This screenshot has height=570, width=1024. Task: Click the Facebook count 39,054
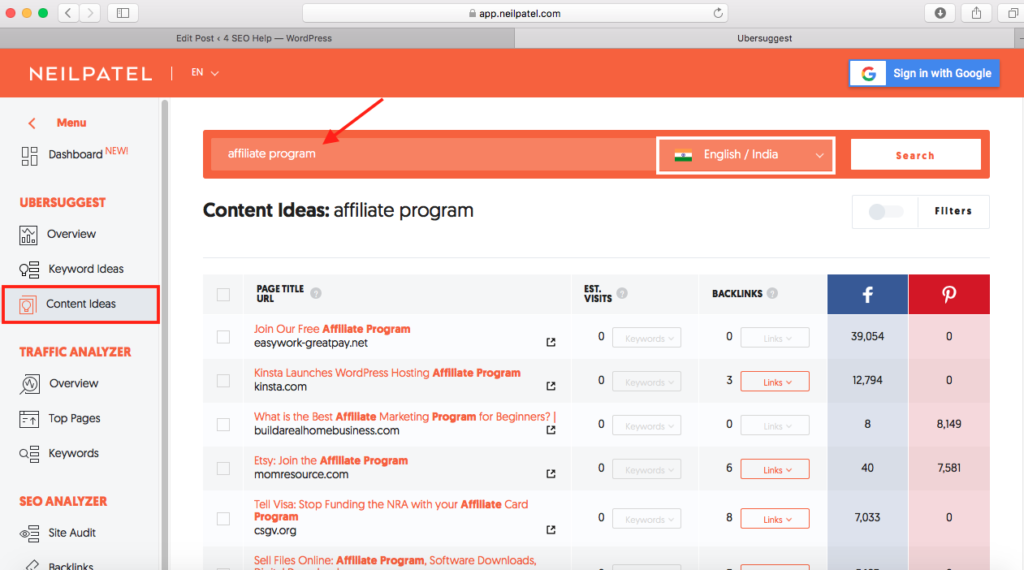[x=867, y=337]
